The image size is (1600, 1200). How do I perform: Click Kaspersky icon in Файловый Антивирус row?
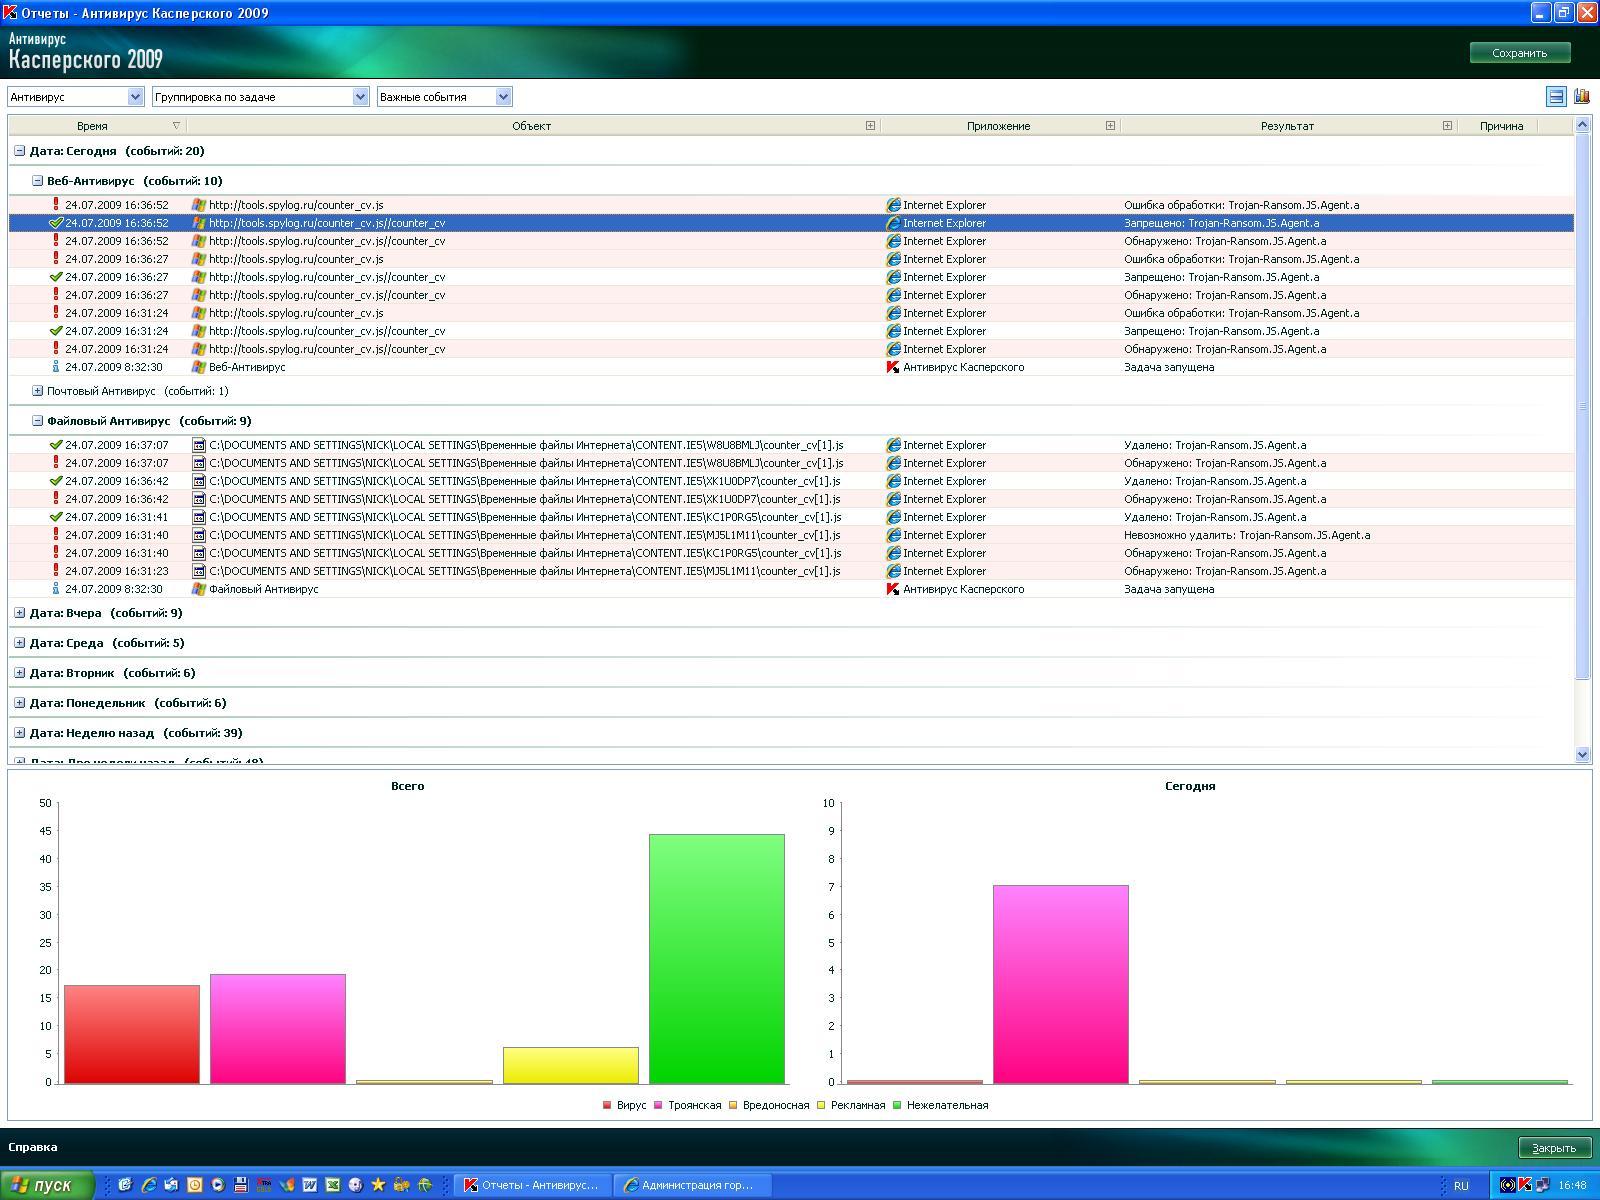(894, 589)
